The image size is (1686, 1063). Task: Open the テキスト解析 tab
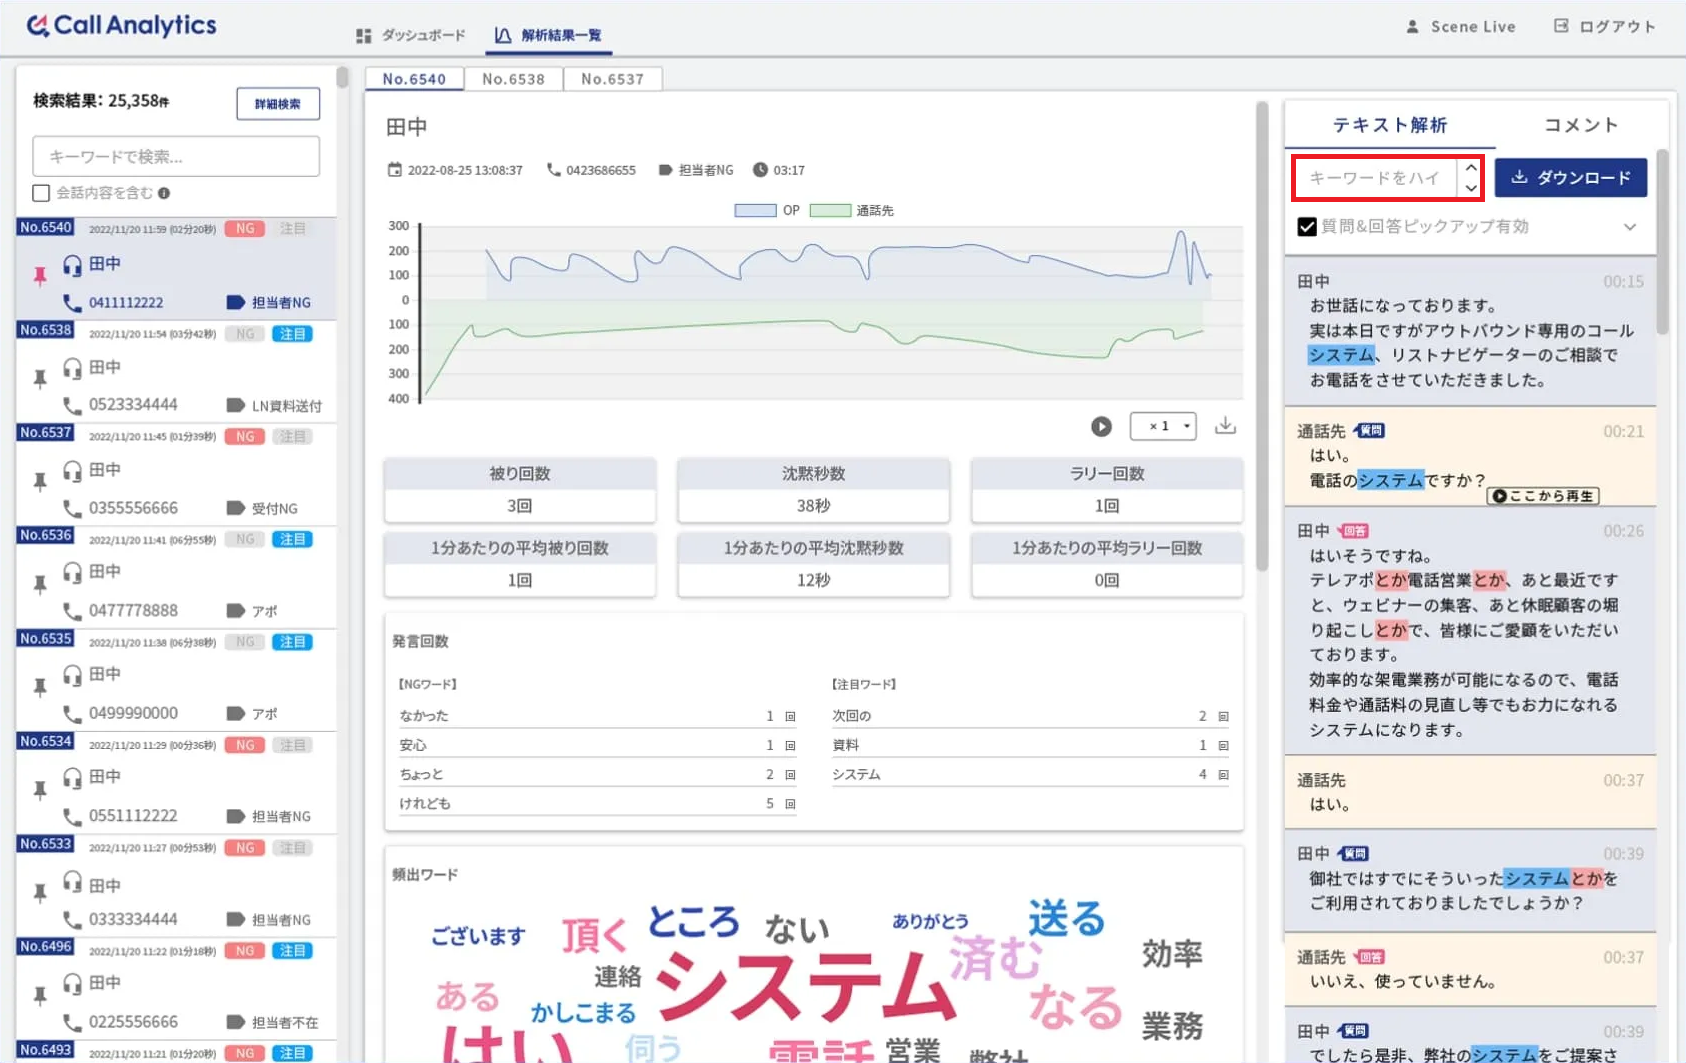(1390, 125)
